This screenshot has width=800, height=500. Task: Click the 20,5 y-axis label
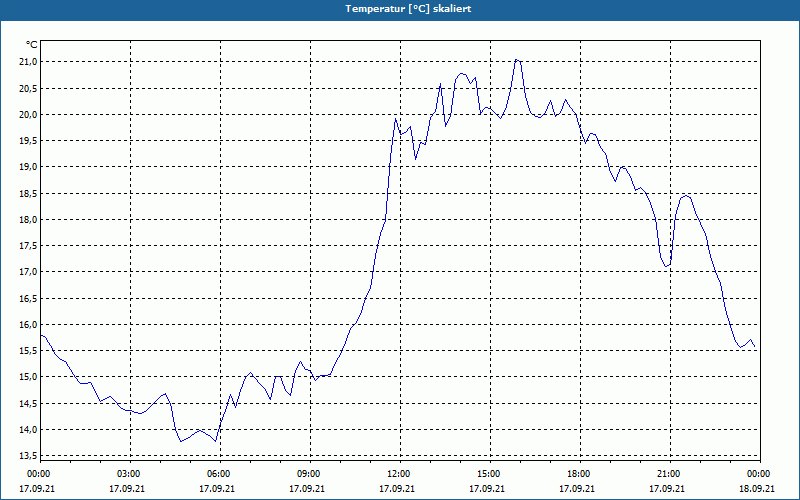pos(29,88)
